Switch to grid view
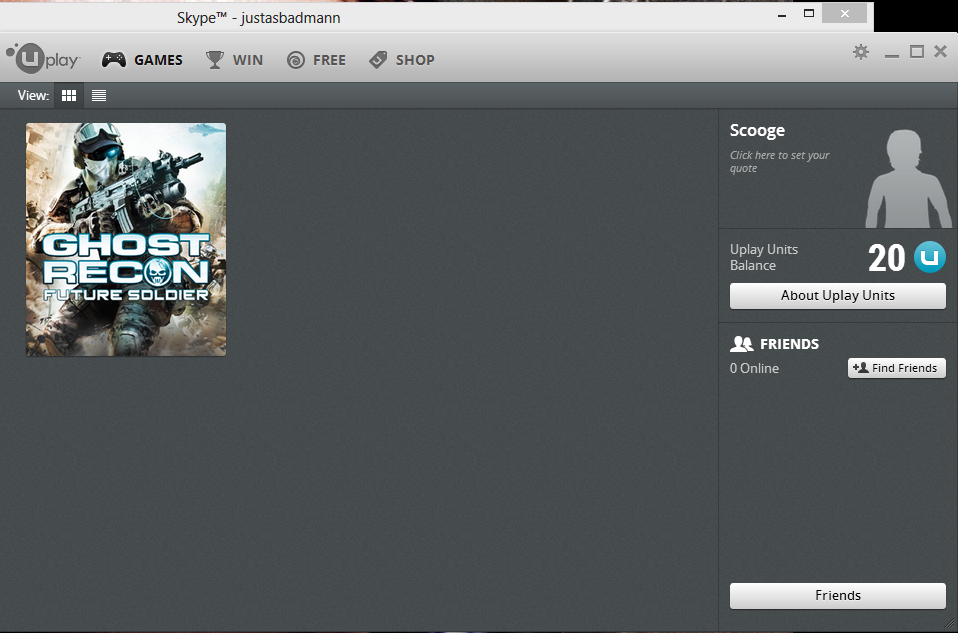 69,95
